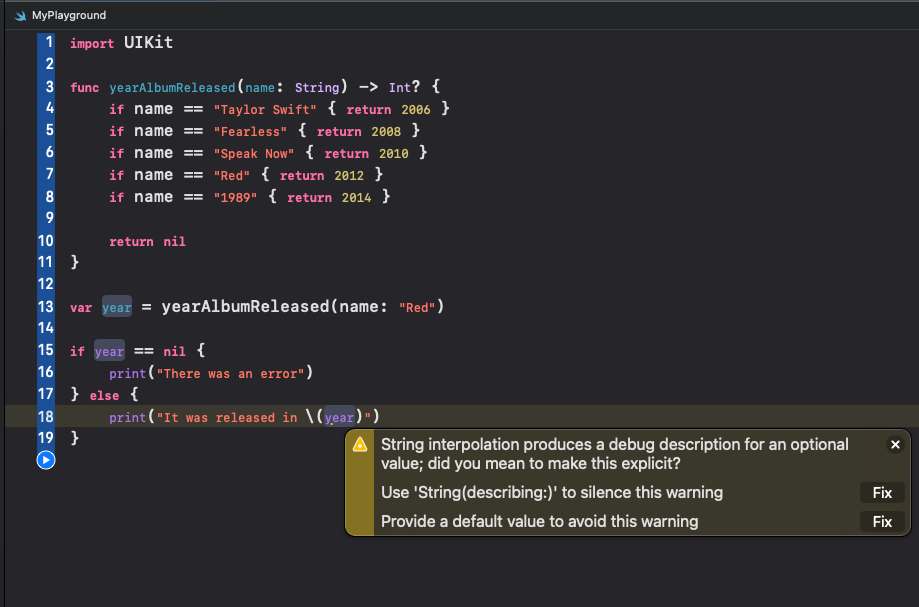Click 'return nil' on line 10
The image size is (919, 607).
click(147, 241)
